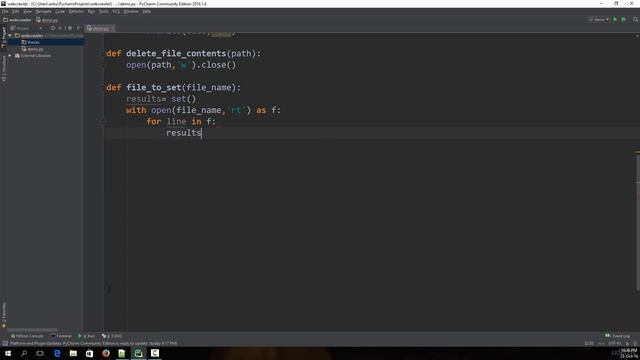Place the cursor after the 'results' text on the current line

tap(202, 133)
